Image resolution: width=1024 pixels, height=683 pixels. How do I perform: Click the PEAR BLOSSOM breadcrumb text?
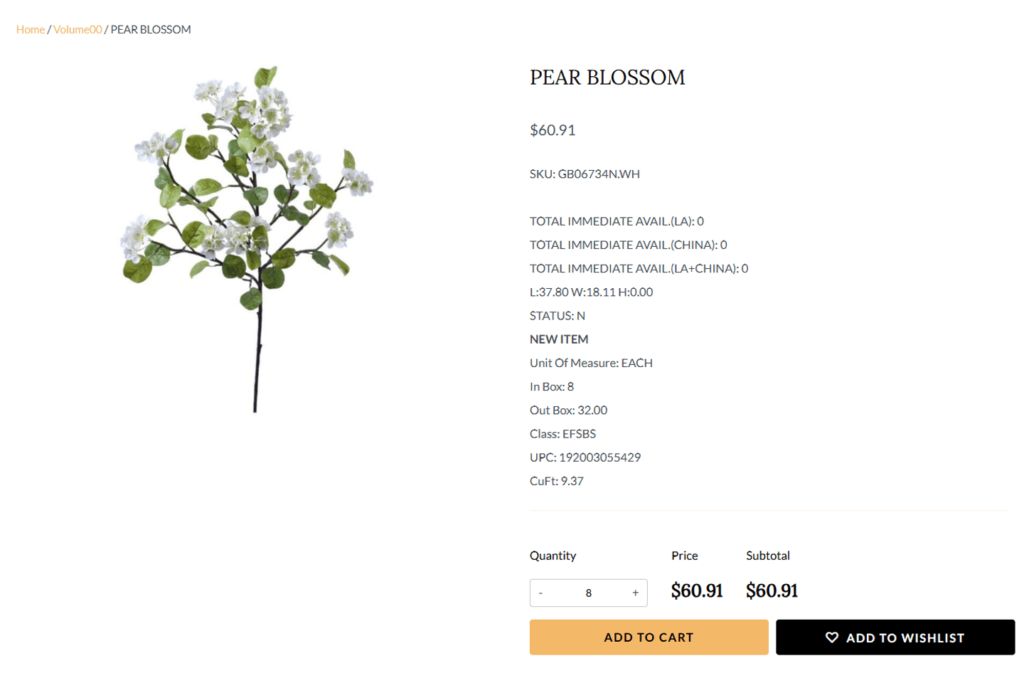(151, 30)
